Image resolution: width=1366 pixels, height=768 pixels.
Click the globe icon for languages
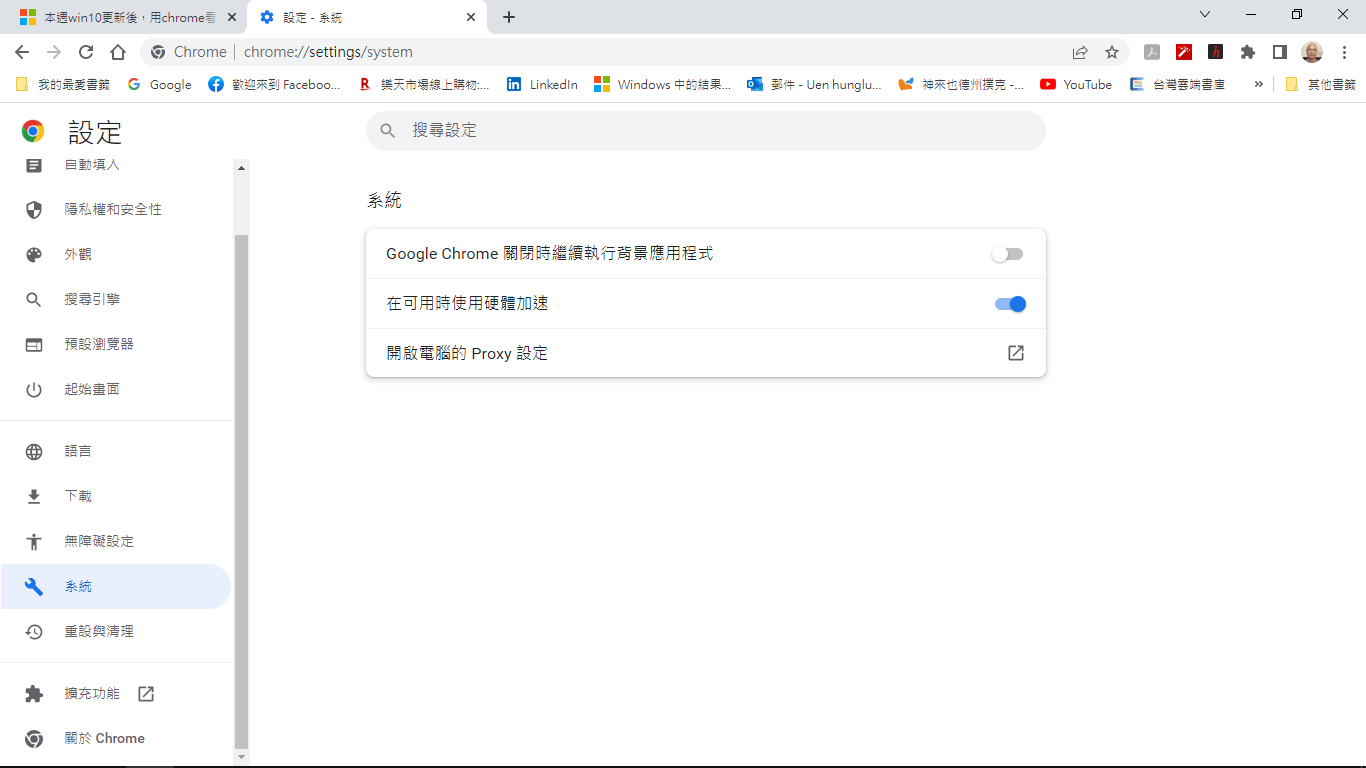[34, 451]
